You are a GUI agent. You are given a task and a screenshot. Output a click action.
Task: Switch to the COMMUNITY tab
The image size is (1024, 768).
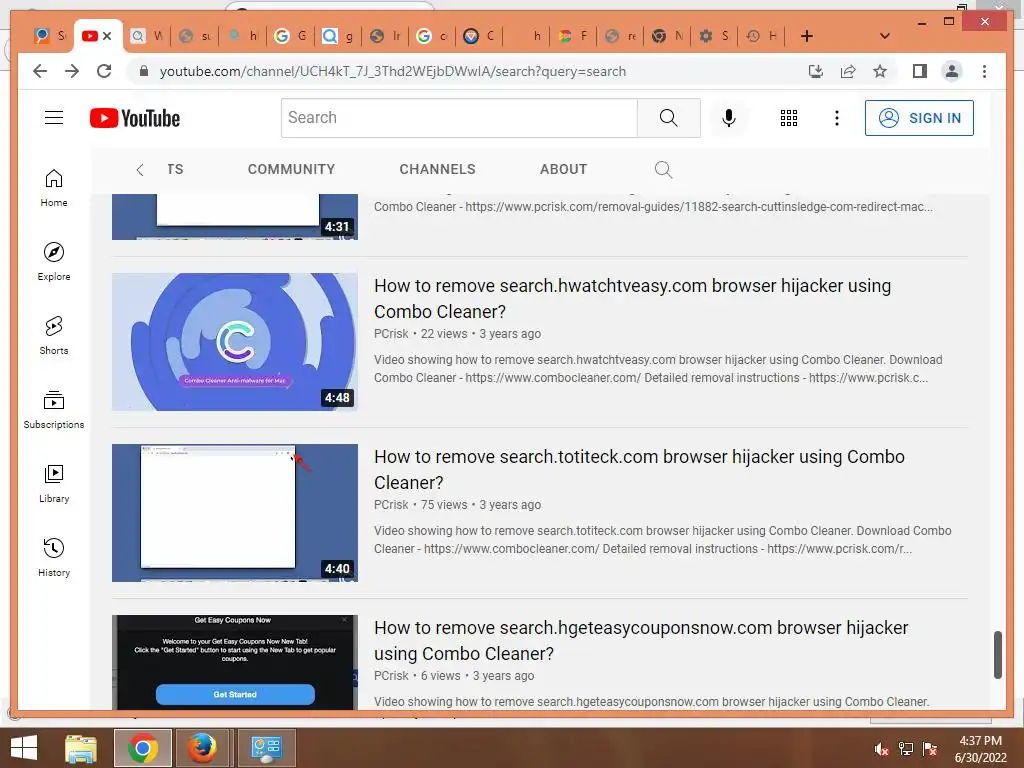[291, 169]
